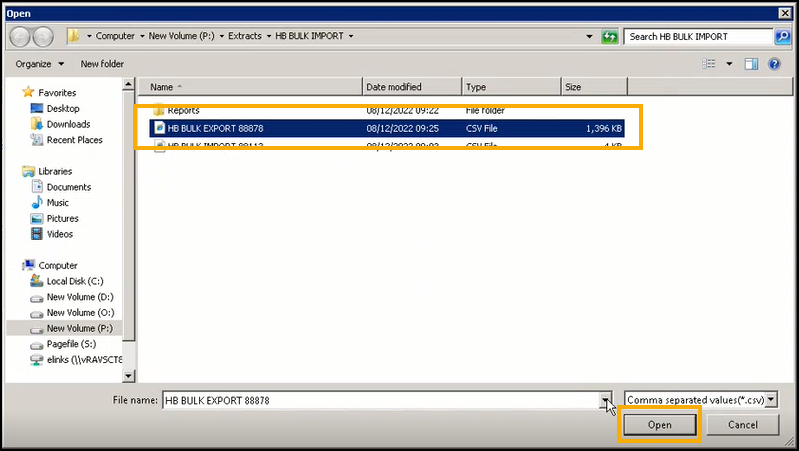
Task: Open the Organize menu
Action: pyautogui.click(x=40, y=64)
